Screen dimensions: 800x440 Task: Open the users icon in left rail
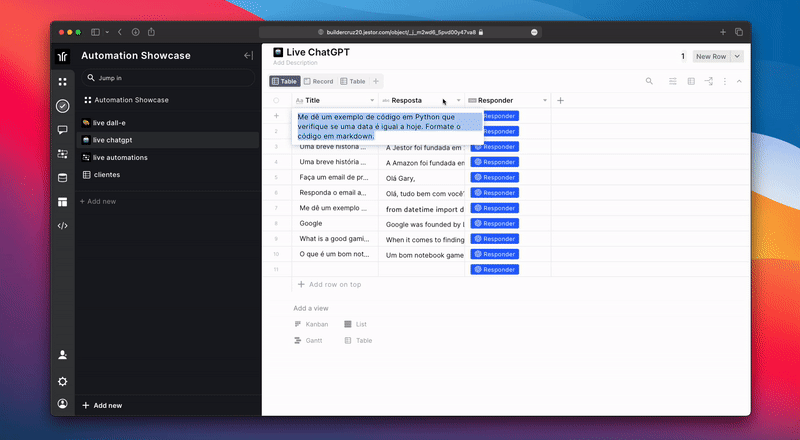(x=63, y=355)
